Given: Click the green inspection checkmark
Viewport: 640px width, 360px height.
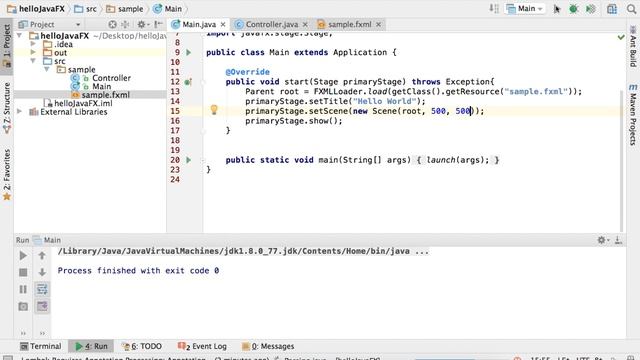Looking at the screenshot, I should pos(621,37).
